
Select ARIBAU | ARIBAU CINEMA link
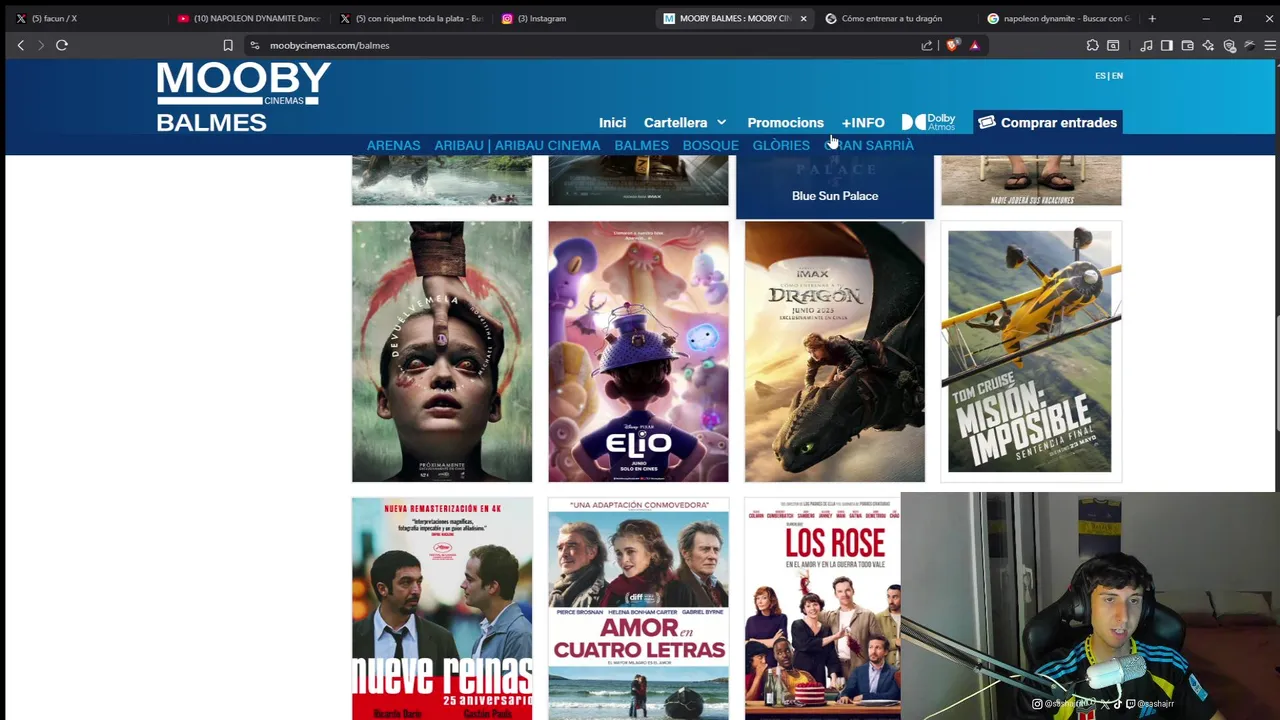(x=517, y=145)
